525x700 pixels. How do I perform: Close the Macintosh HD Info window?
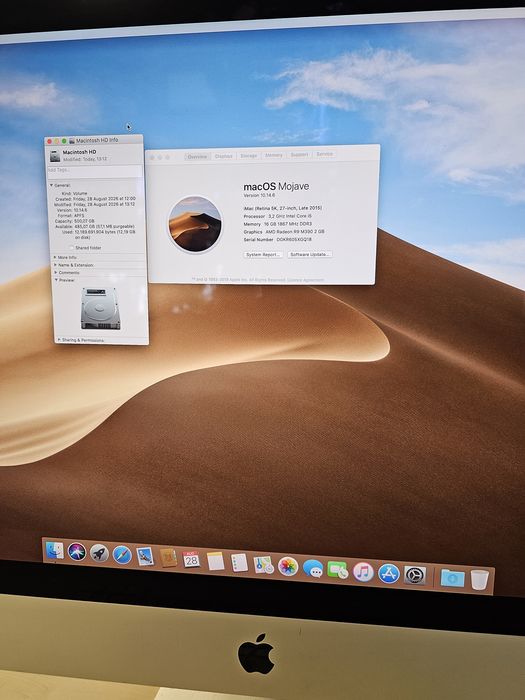point(50,141)
